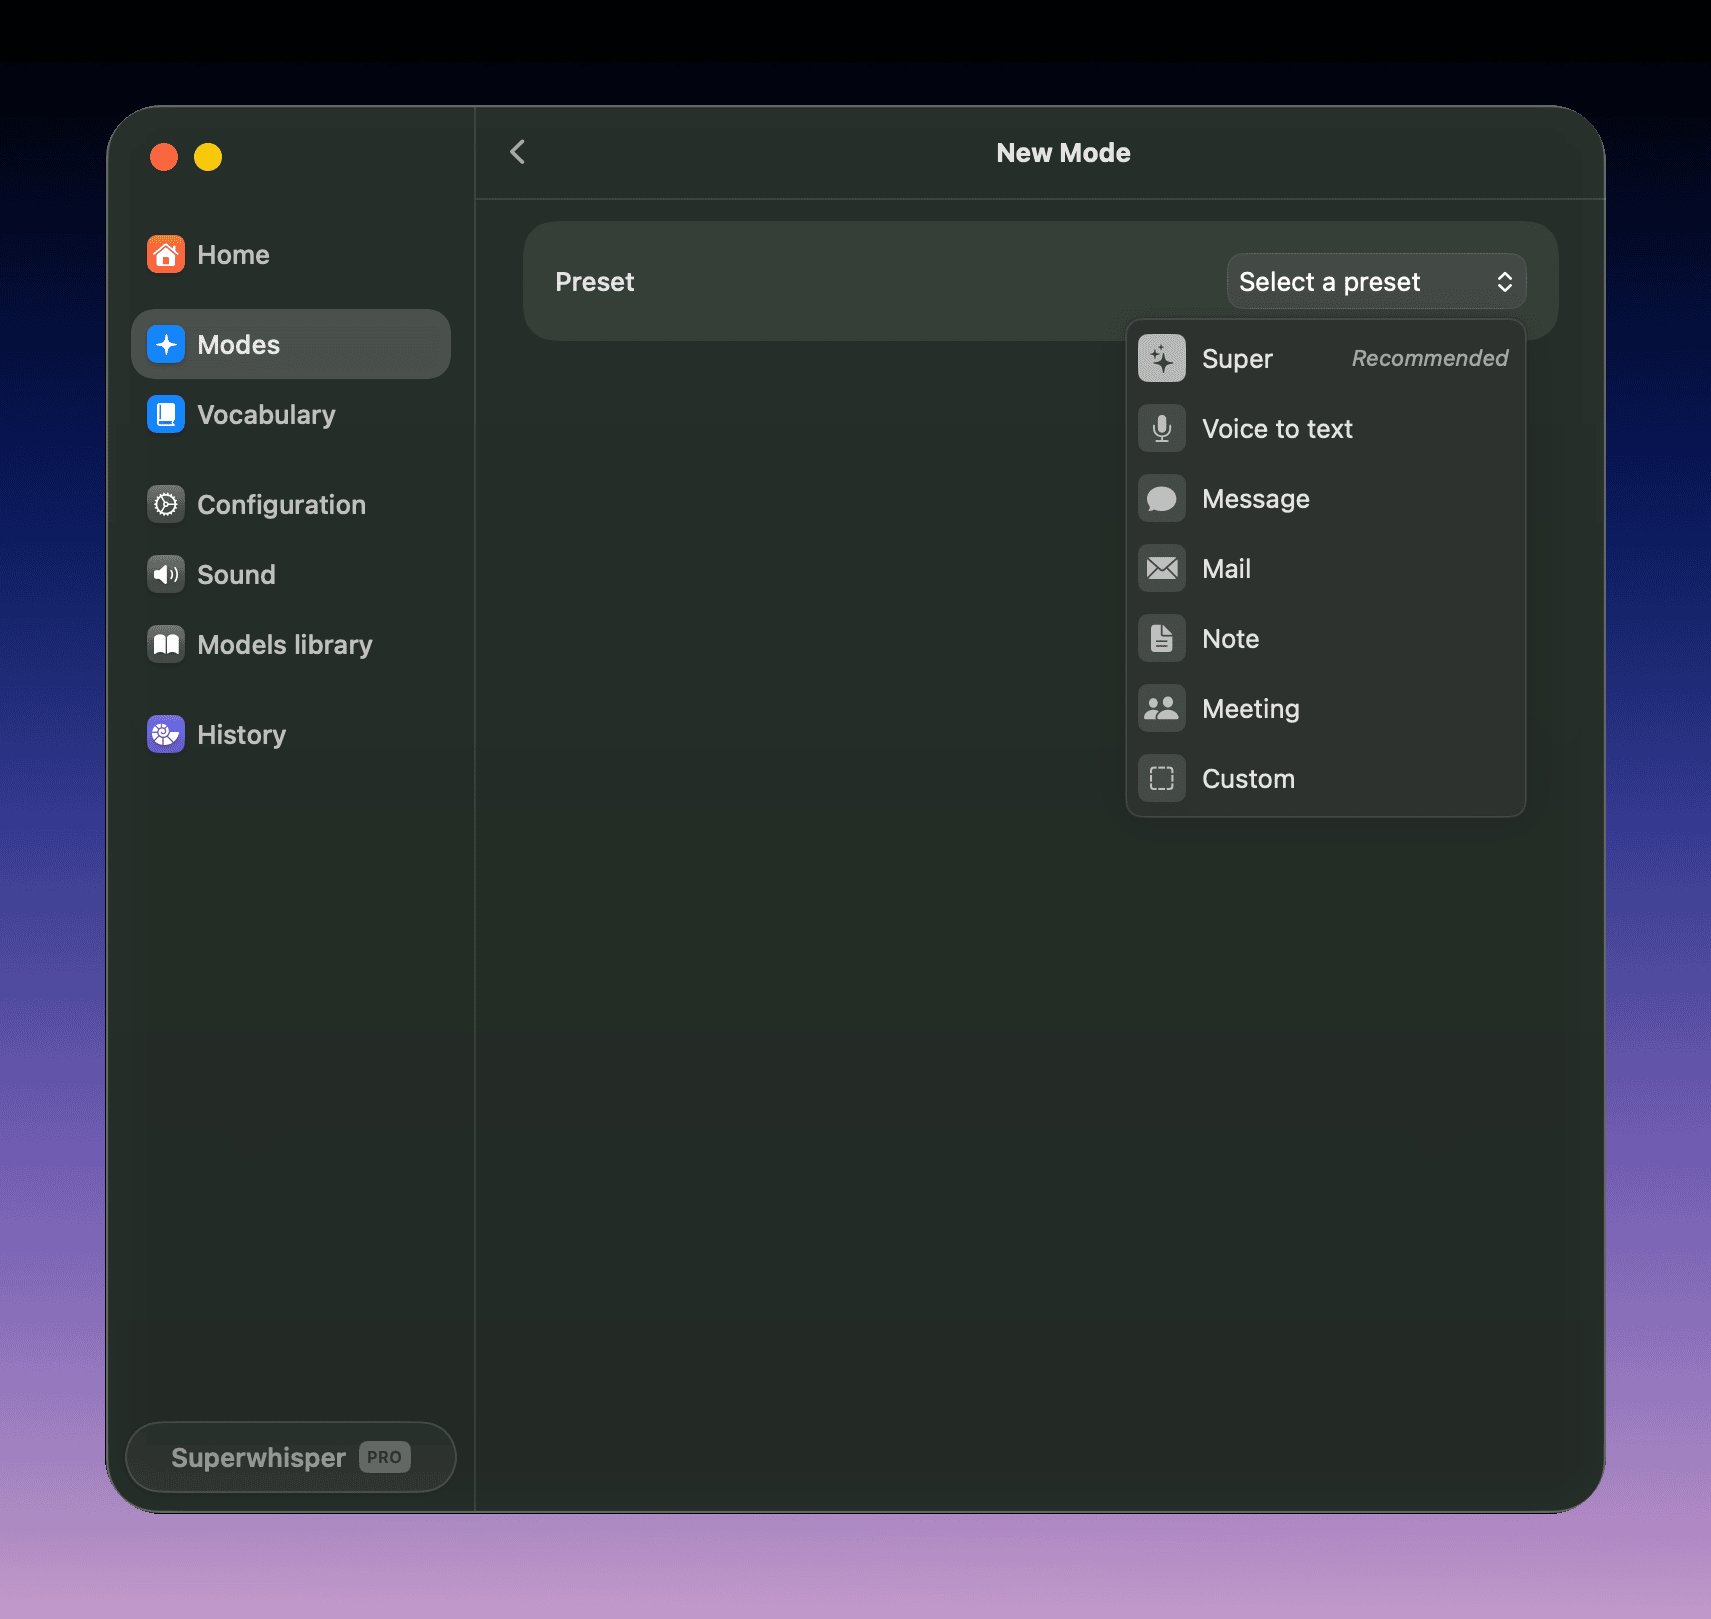Viewport: 1711px width, 1619px height.
Task: Open the Vocabulary section label
Action: 266,415
